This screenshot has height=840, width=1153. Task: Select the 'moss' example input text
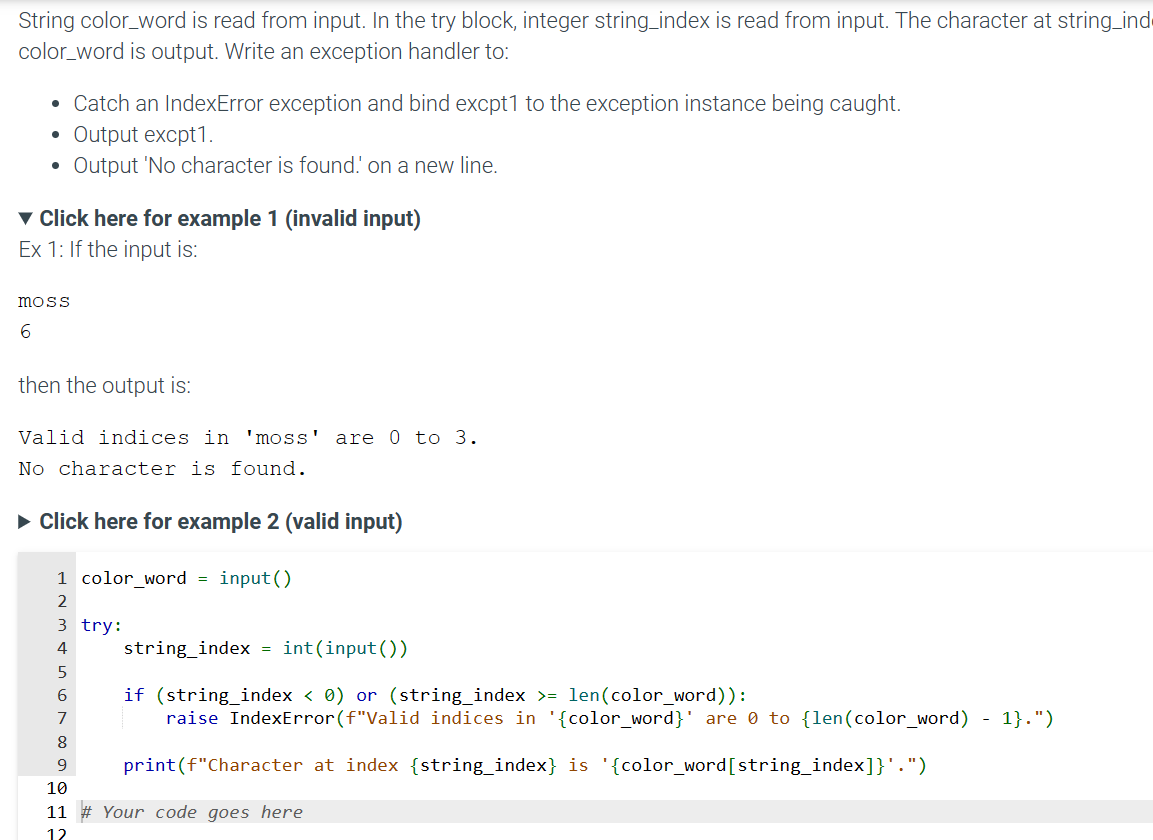tap(42, 300)
